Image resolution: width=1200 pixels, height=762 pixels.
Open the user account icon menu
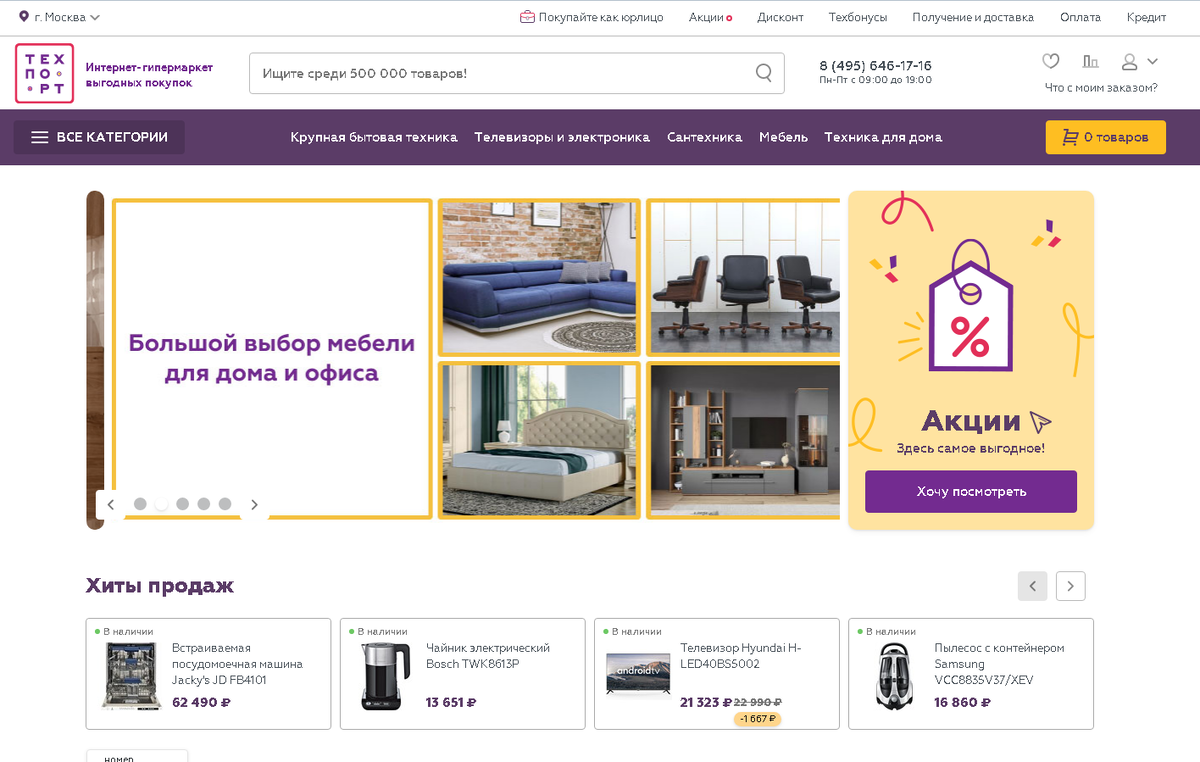[x=1139, y=61]
